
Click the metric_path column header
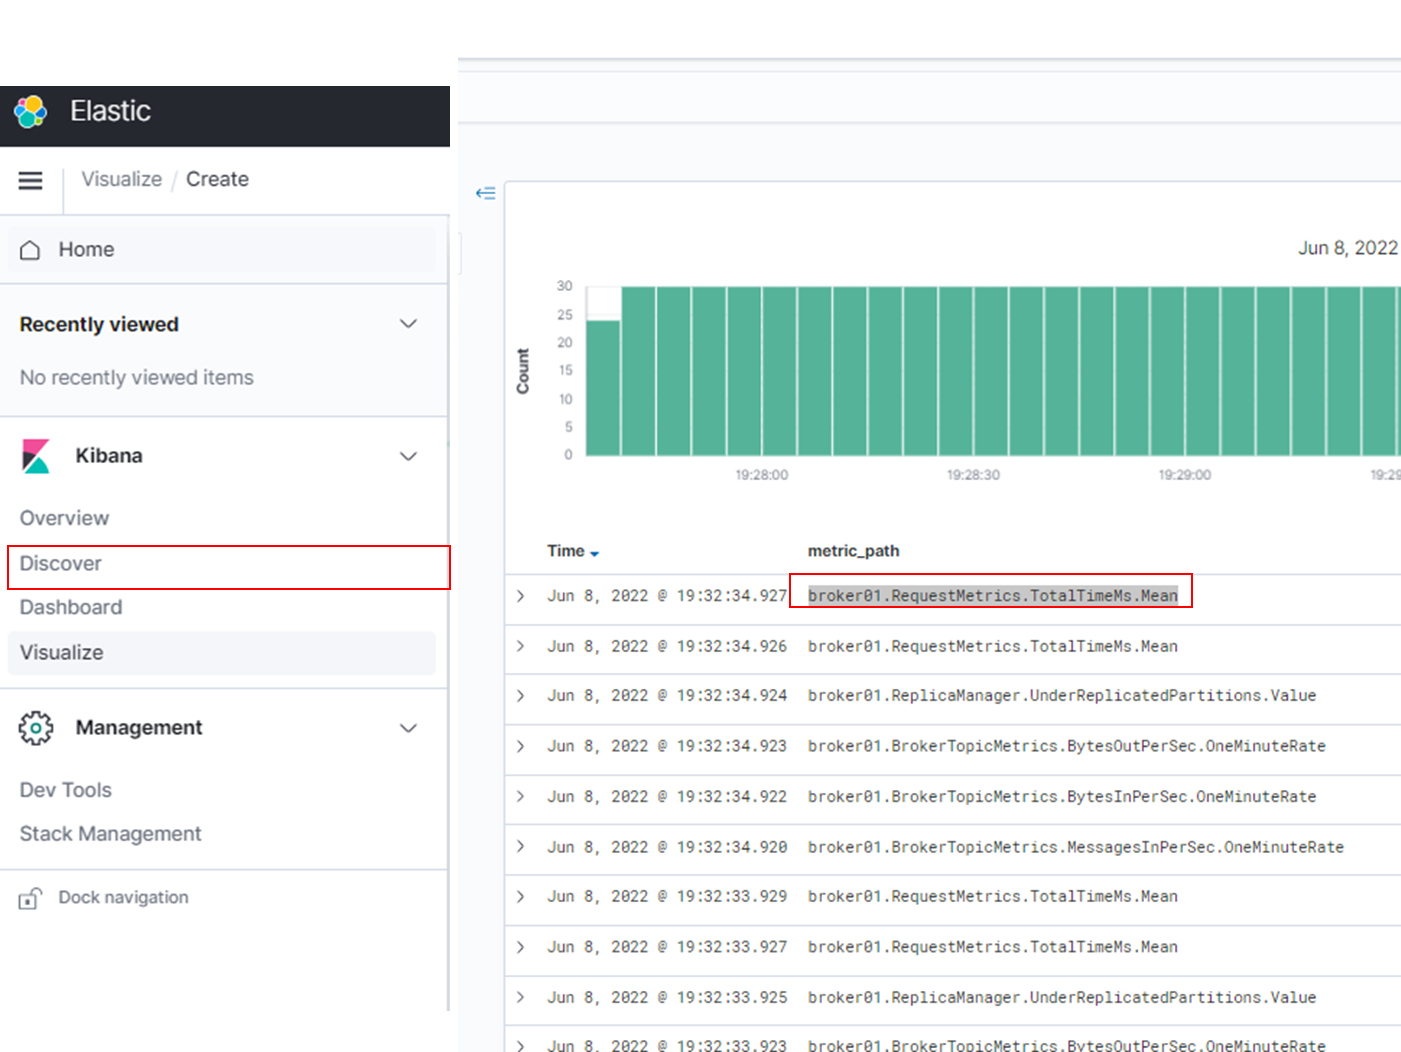[853, 551]
